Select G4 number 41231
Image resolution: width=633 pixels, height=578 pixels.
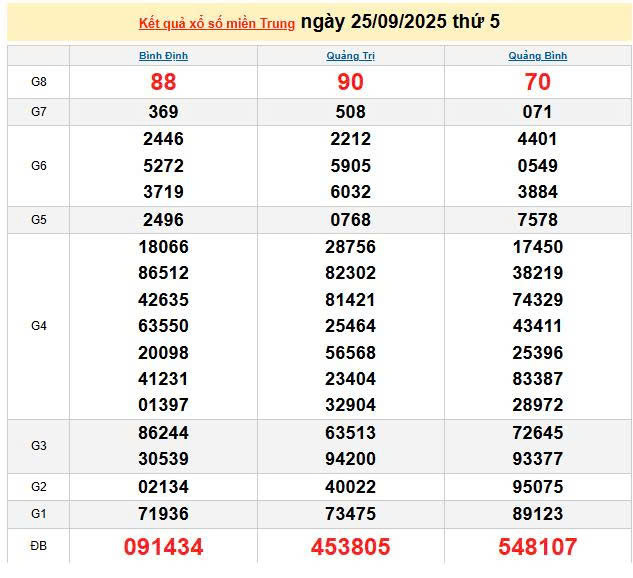click(163, 379)
